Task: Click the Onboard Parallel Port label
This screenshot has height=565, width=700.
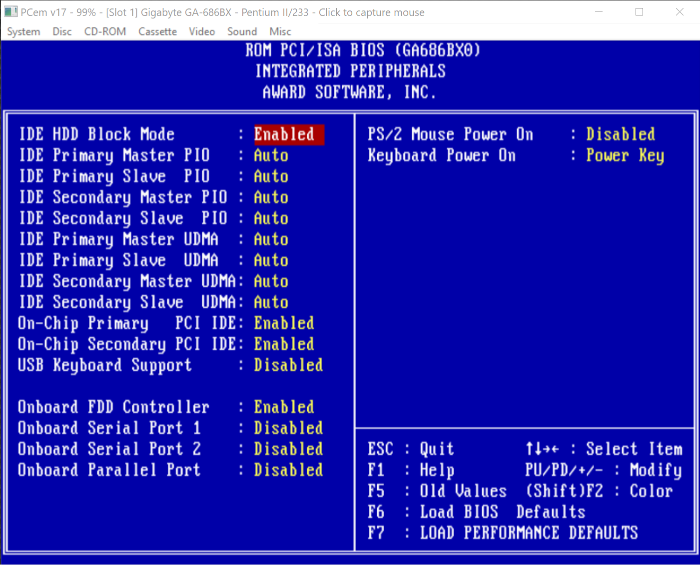Action: click(x=109, y=470)
